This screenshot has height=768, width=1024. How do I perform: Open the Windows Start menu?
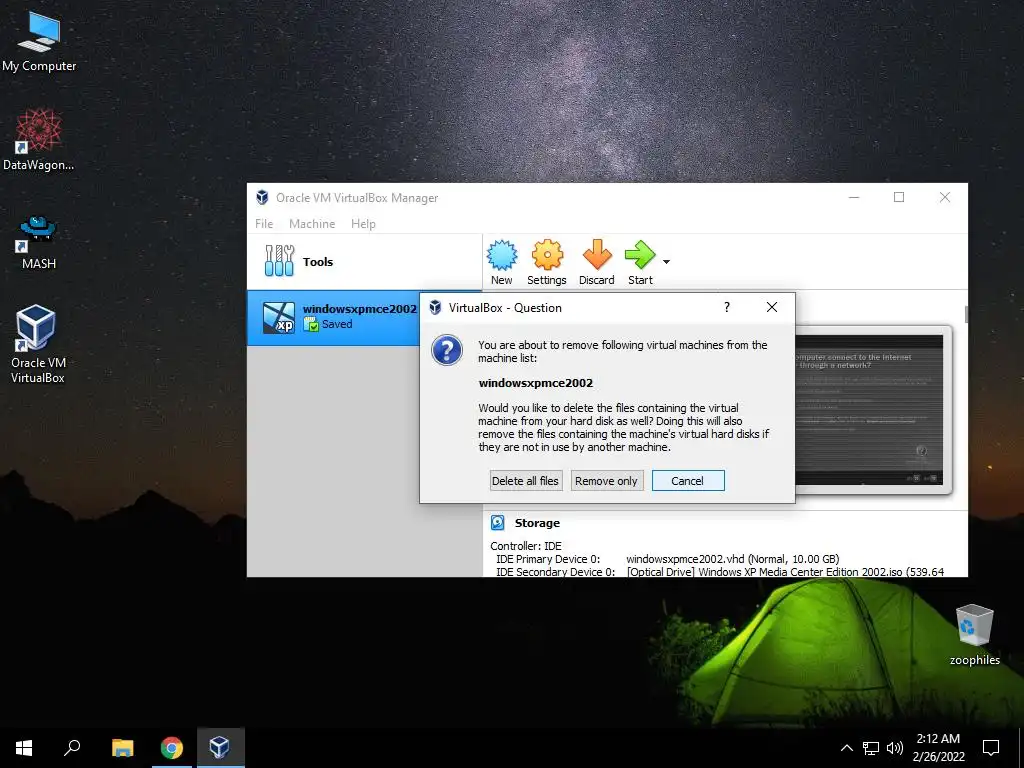tap(24, 748)
